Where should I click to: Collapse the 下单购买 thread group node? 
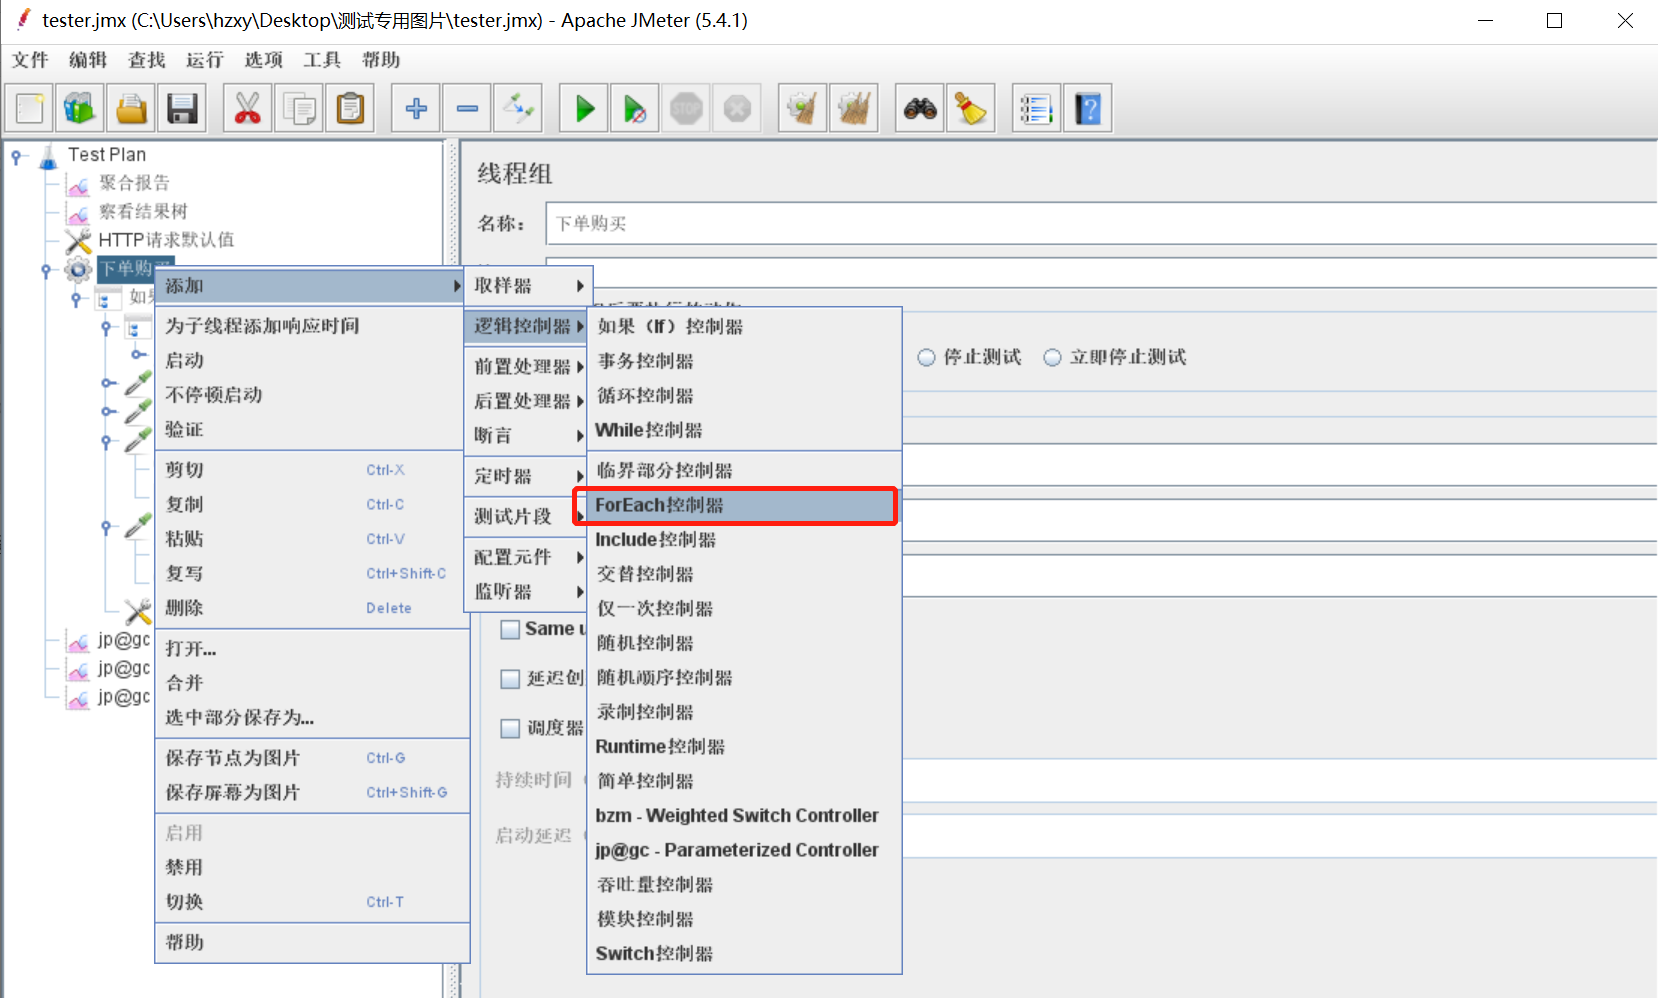[x=46, y=270]
